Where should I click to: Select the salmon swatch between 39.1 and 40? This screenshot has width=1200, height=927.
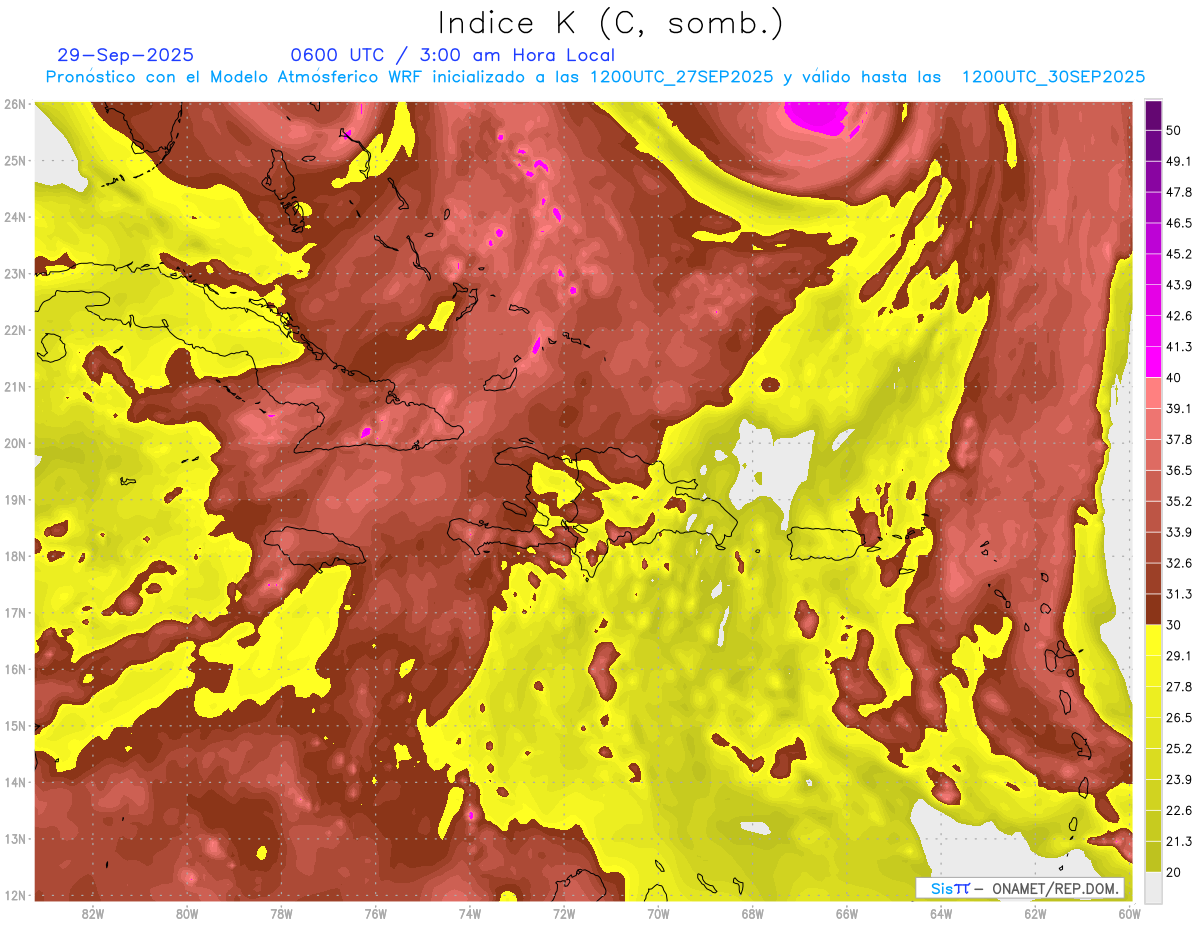coord(1153,393)
